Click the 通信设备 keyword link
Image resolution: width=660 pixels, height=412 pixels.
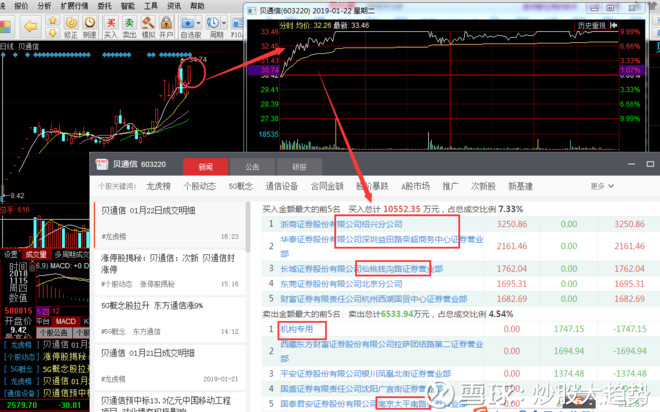(x=282, y=186)
